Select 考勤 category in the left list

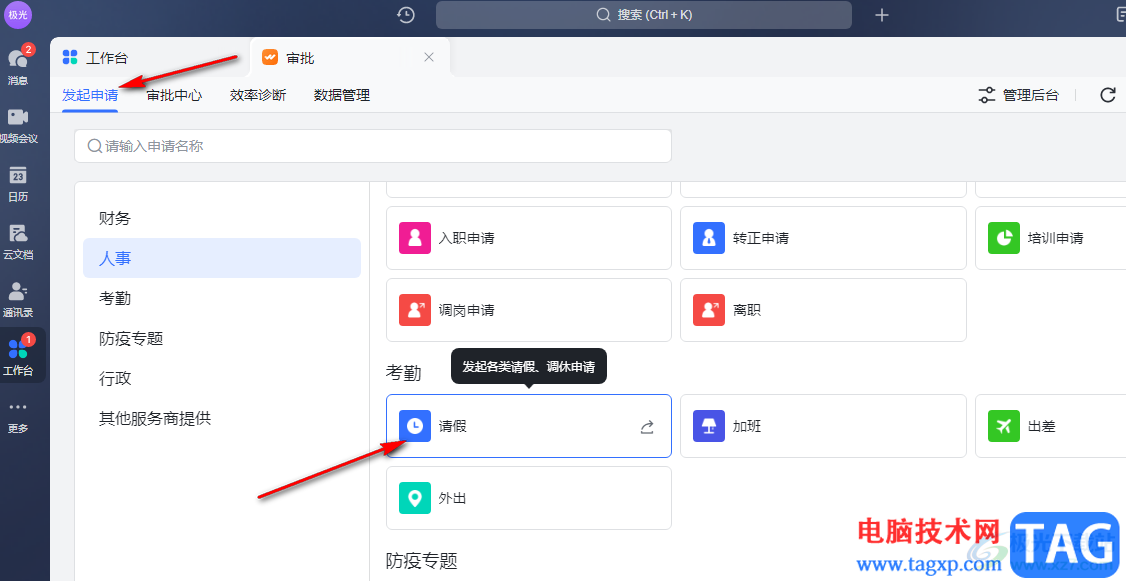pos(222,298)
